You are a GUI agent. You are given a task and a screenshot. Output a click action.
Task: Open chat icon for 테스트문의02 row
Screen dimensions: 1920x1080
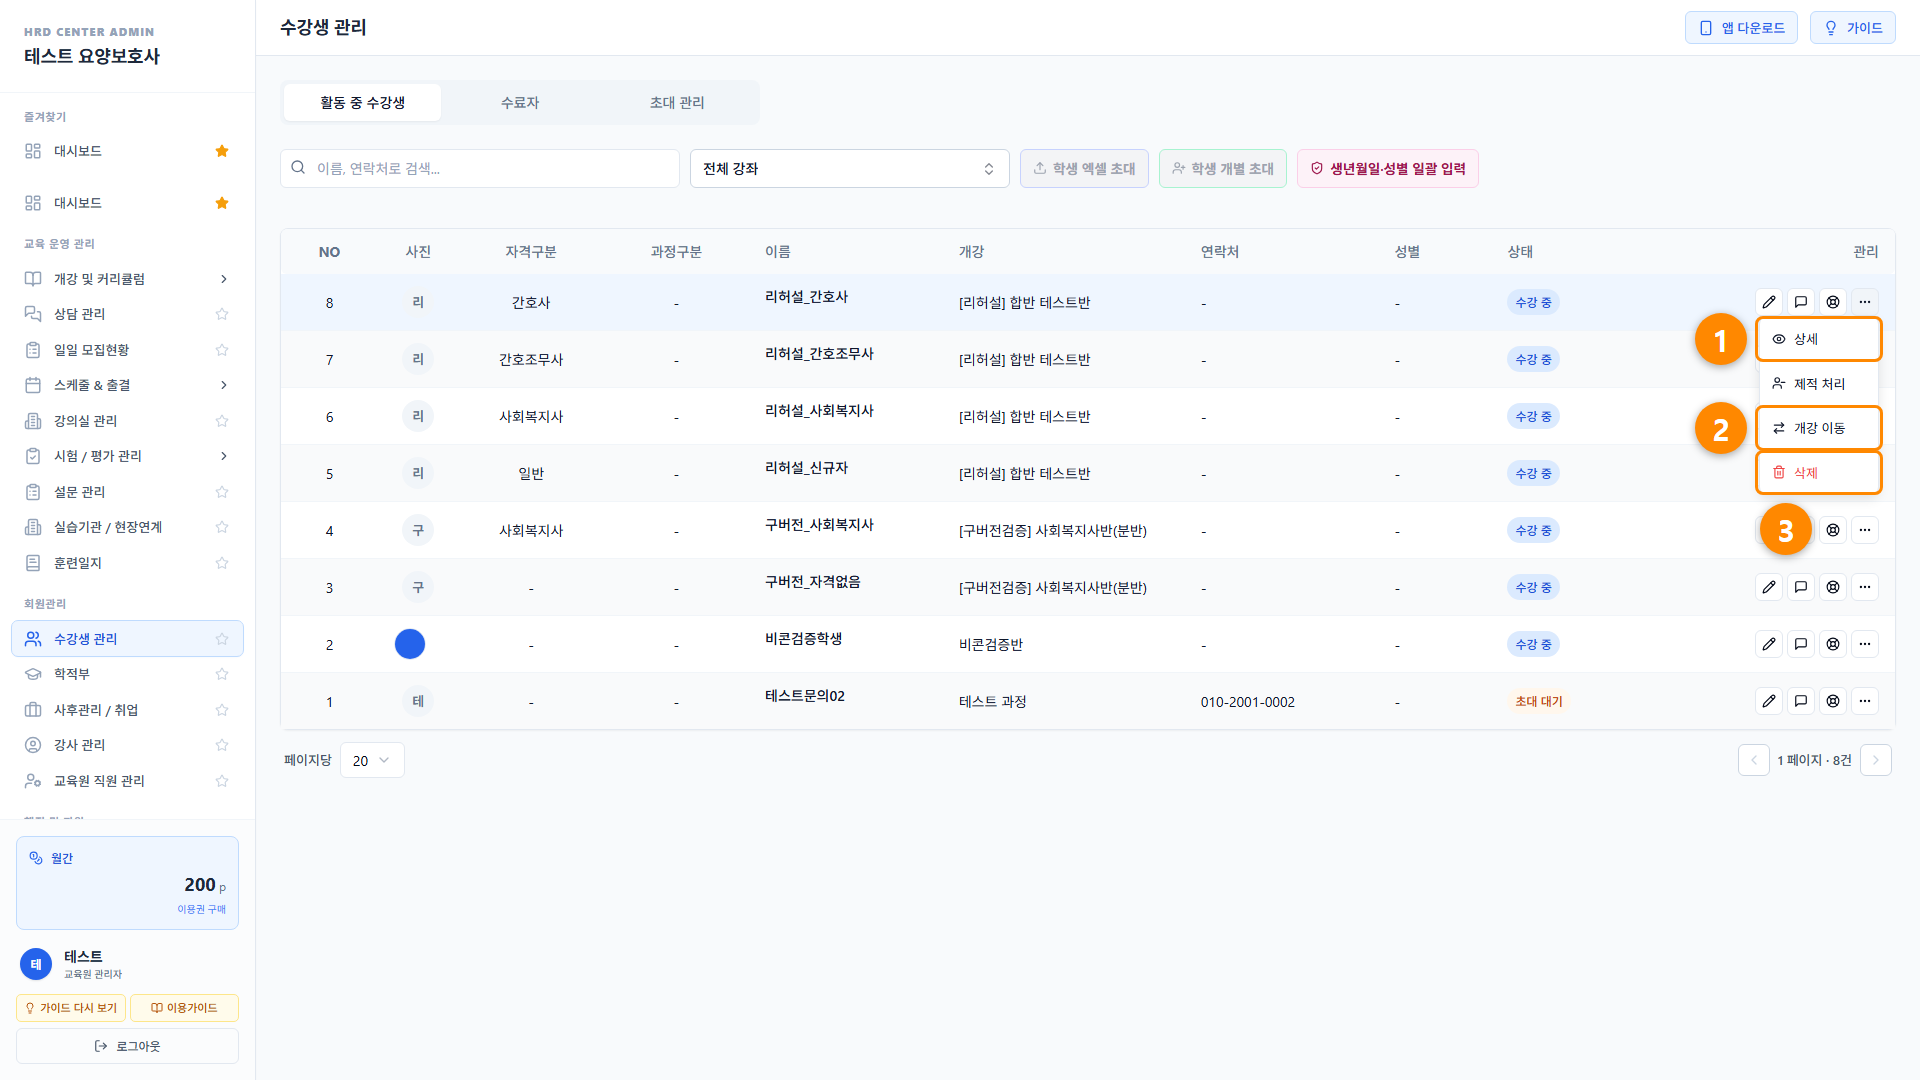click(1801, 701)
